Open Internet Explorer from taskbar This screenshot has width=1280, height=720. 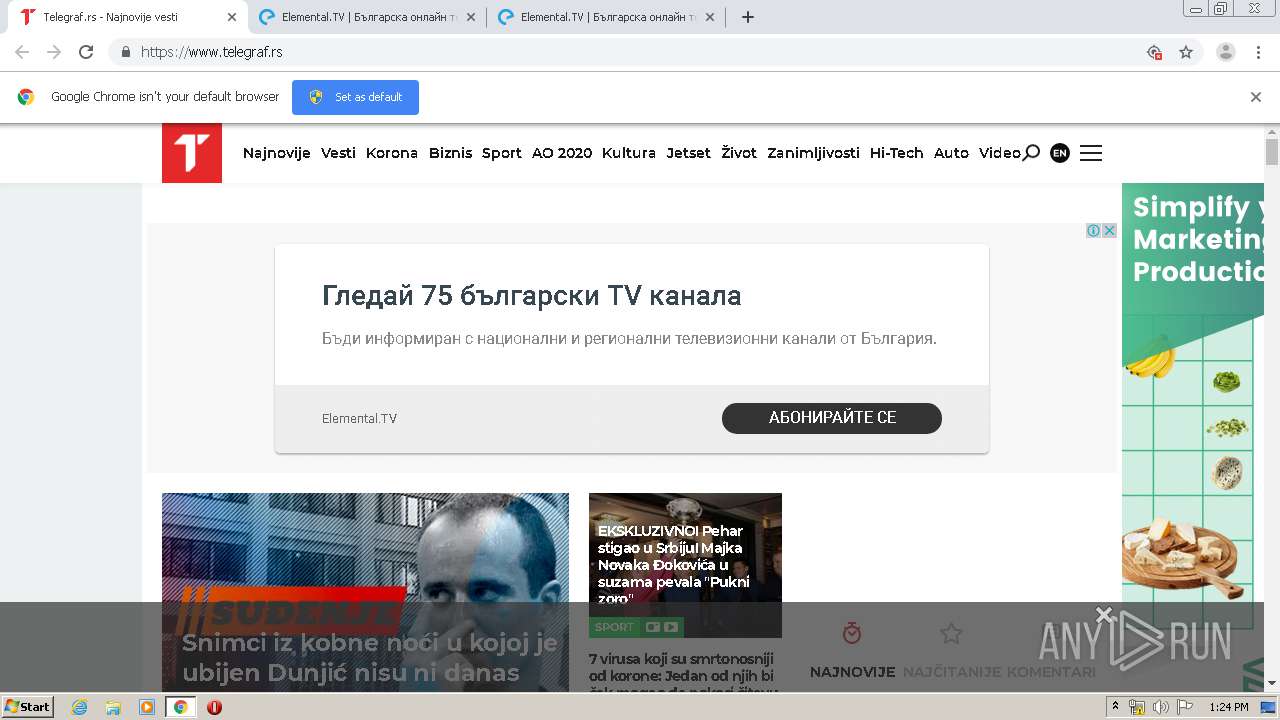pyautogui.click(x=80, y=707)
